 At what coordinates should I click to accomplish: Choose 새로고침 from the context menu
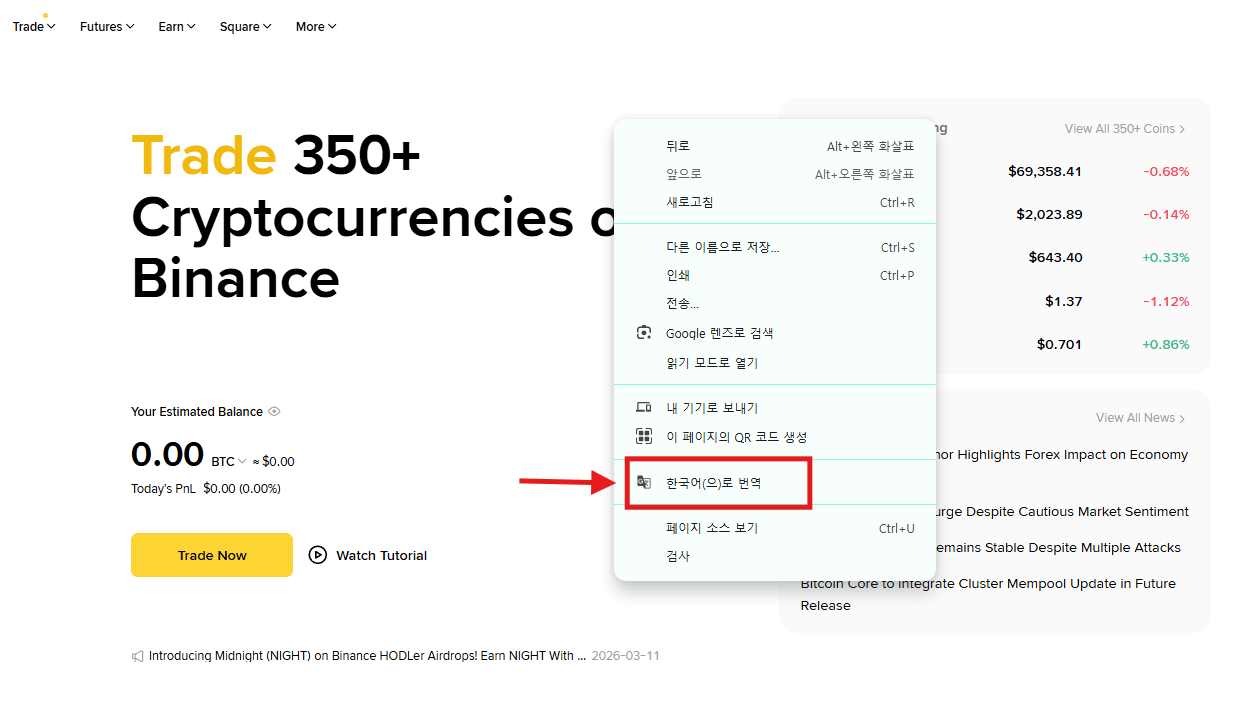775,202
